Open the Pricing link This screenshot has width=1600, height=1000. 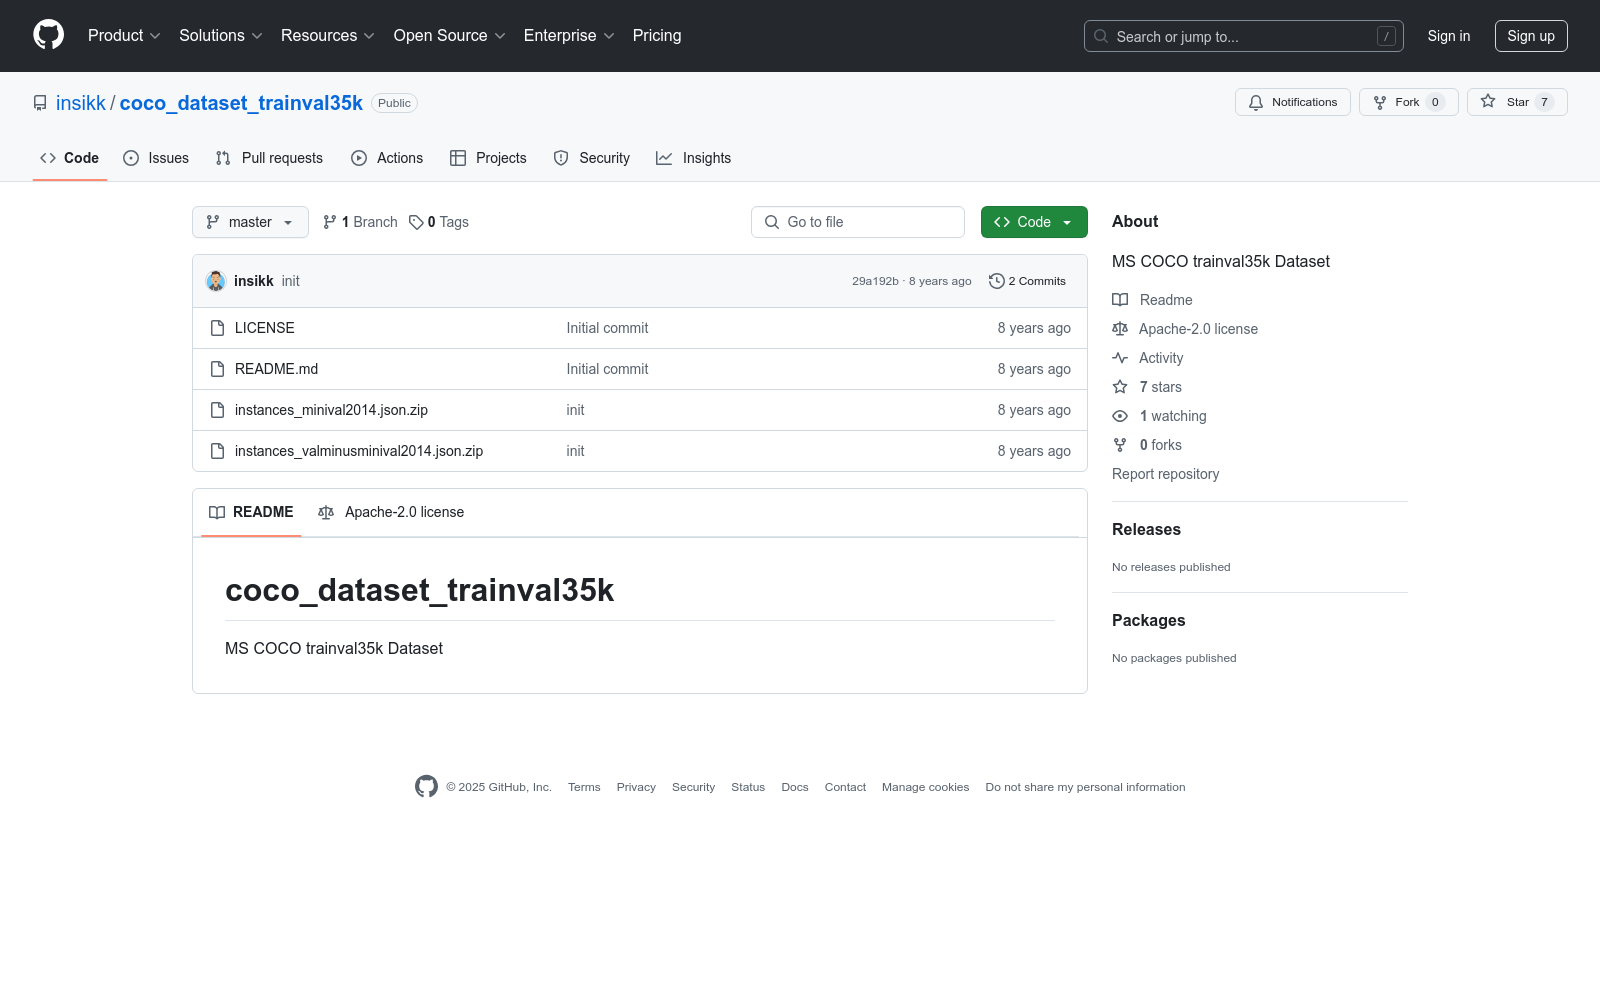657,36
